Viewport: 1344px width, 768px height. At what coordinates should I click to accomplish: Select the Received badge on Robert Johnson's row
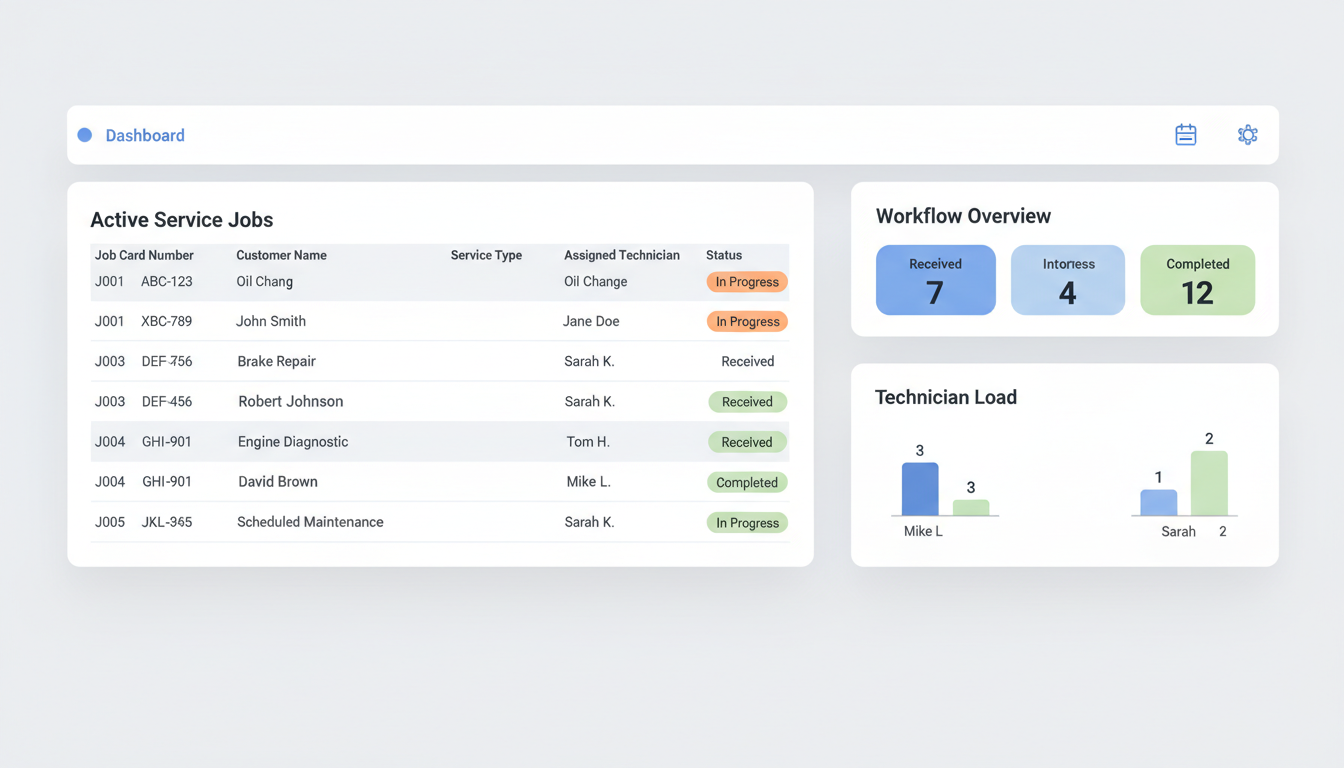click(747, 401)
